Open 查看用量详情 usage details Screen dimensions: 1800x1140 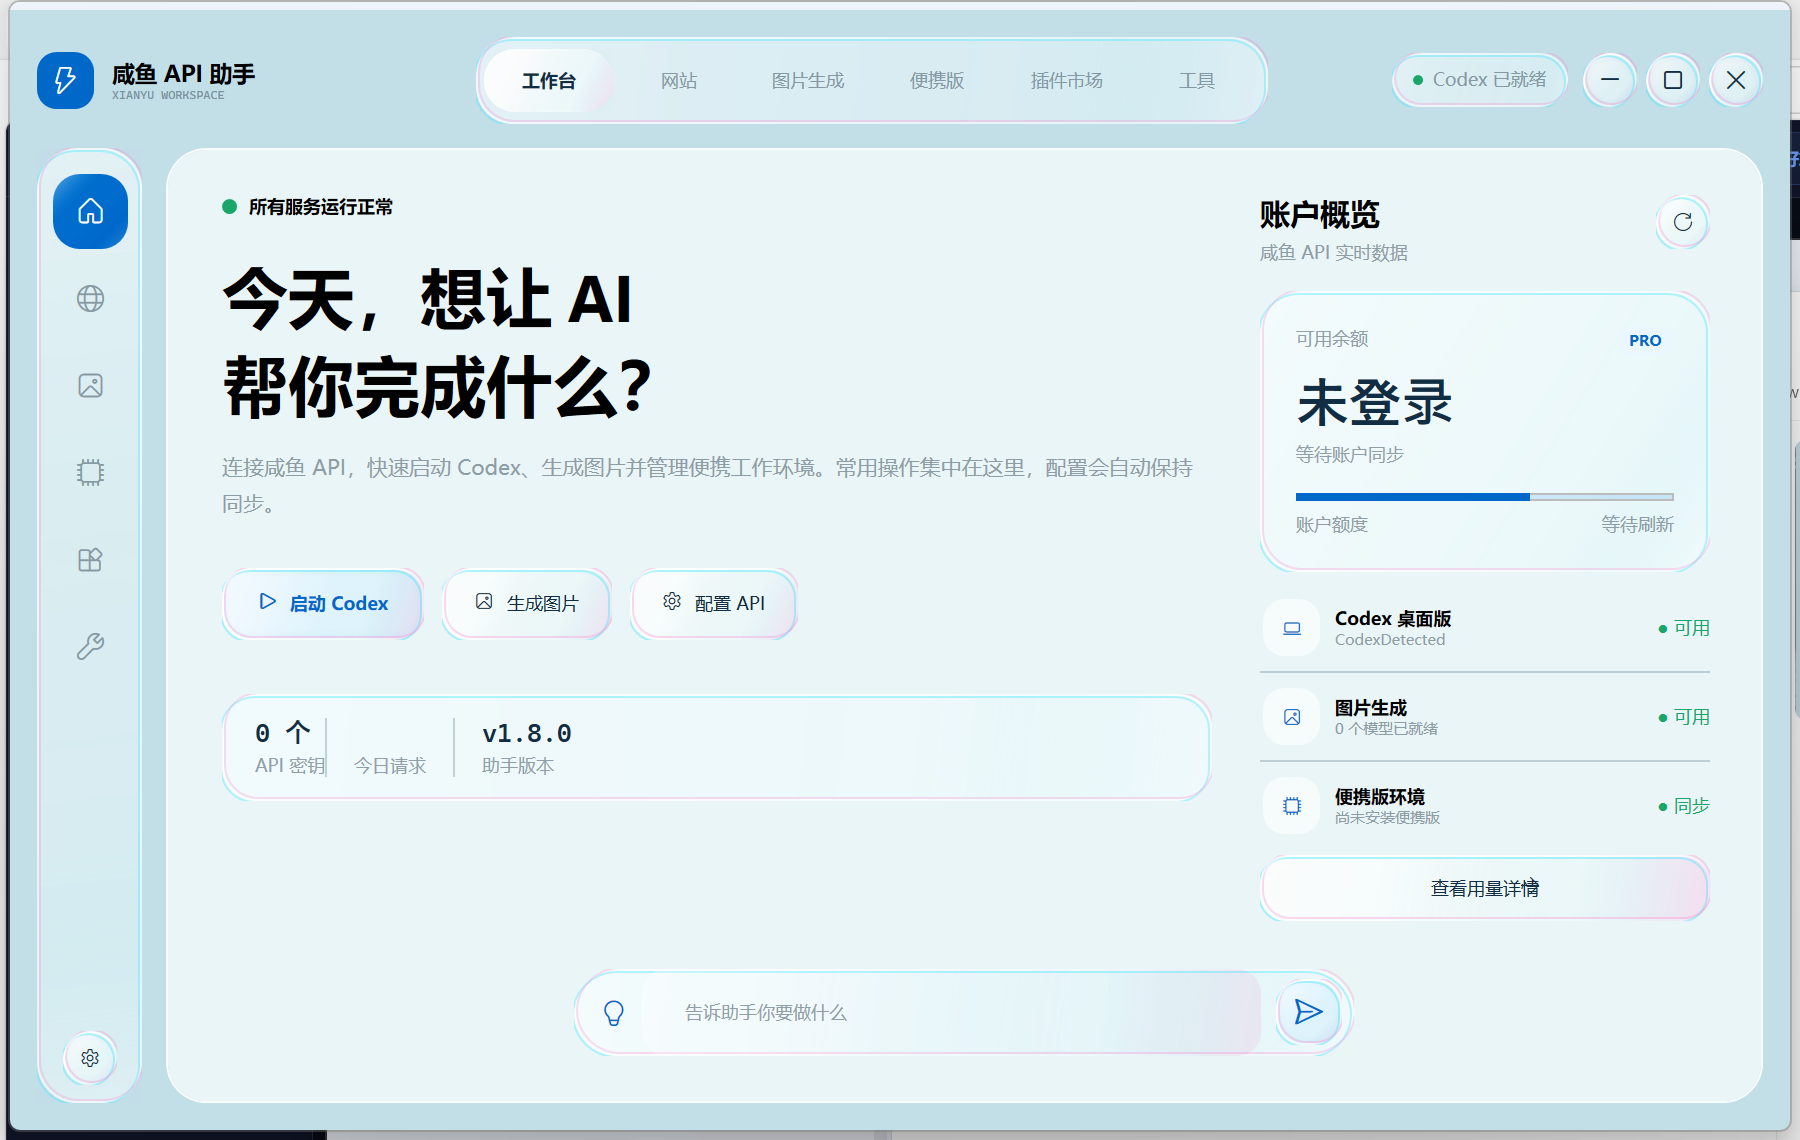pyautogui.click(x=1485, y=888)
